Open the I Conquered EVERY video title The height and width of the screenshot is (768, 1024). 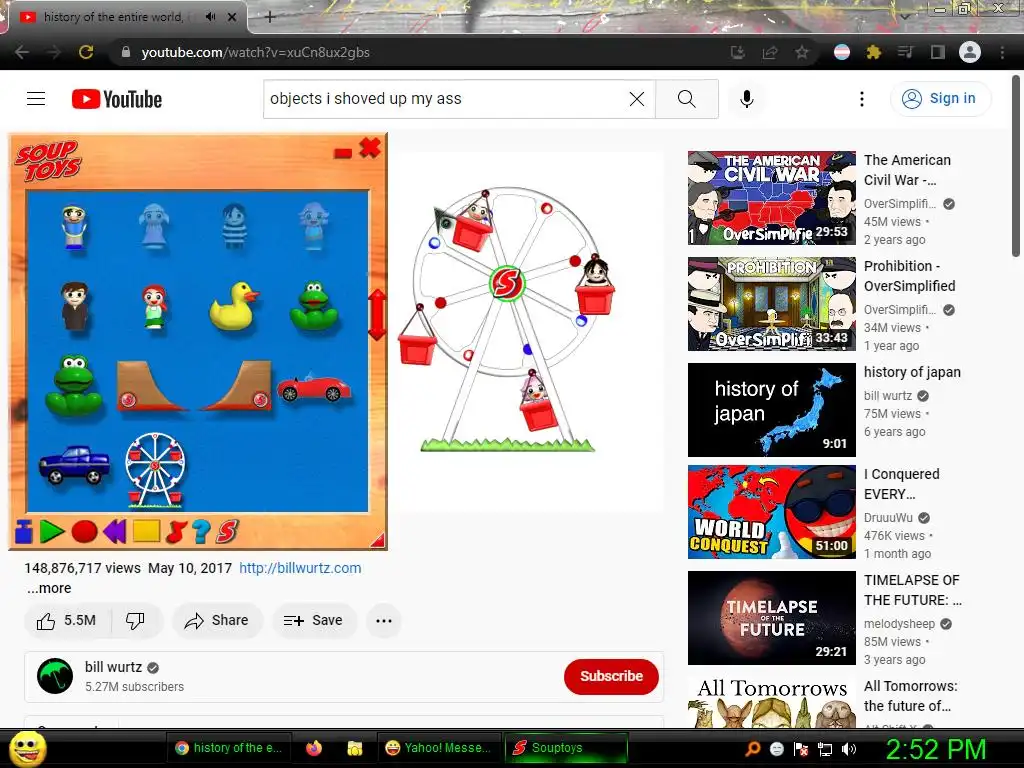pos(902,484)
